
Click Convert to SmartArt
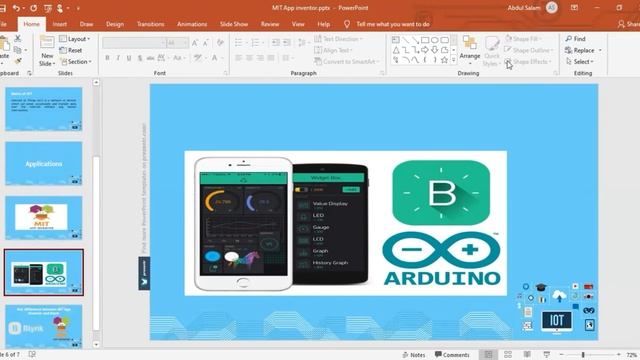click(x=347, y=62)
